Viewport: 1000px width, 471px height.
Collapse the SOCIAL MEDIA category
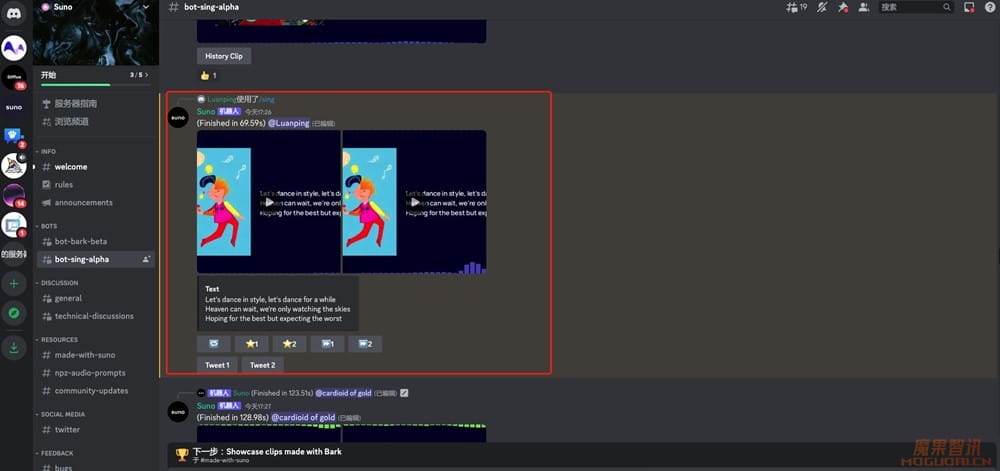[x=62, y=414]
